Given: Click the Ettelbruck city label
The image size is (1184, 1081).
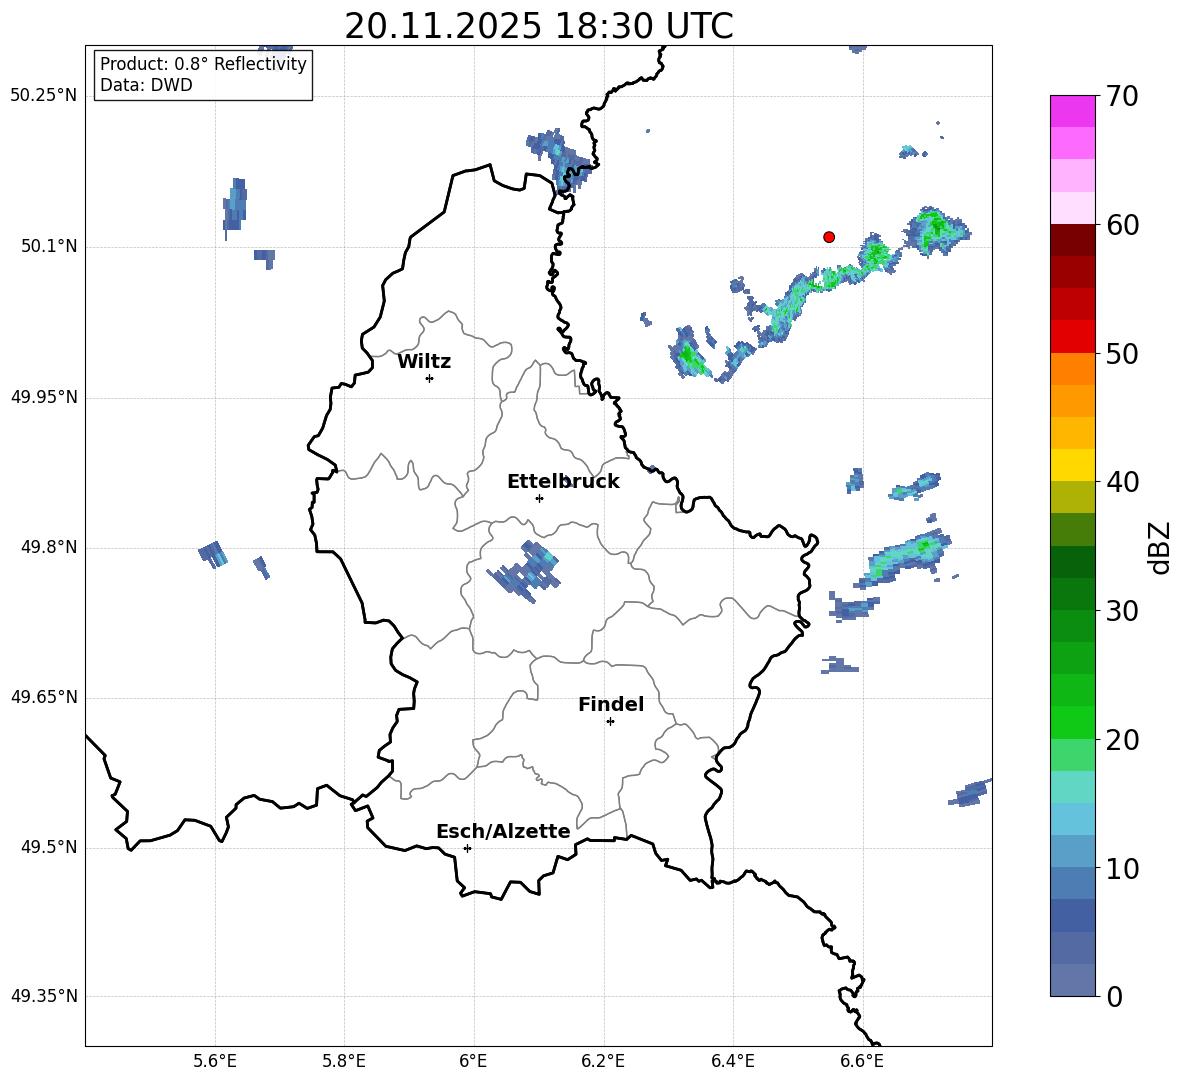Looking at the screenshot, I should (563, 482).
